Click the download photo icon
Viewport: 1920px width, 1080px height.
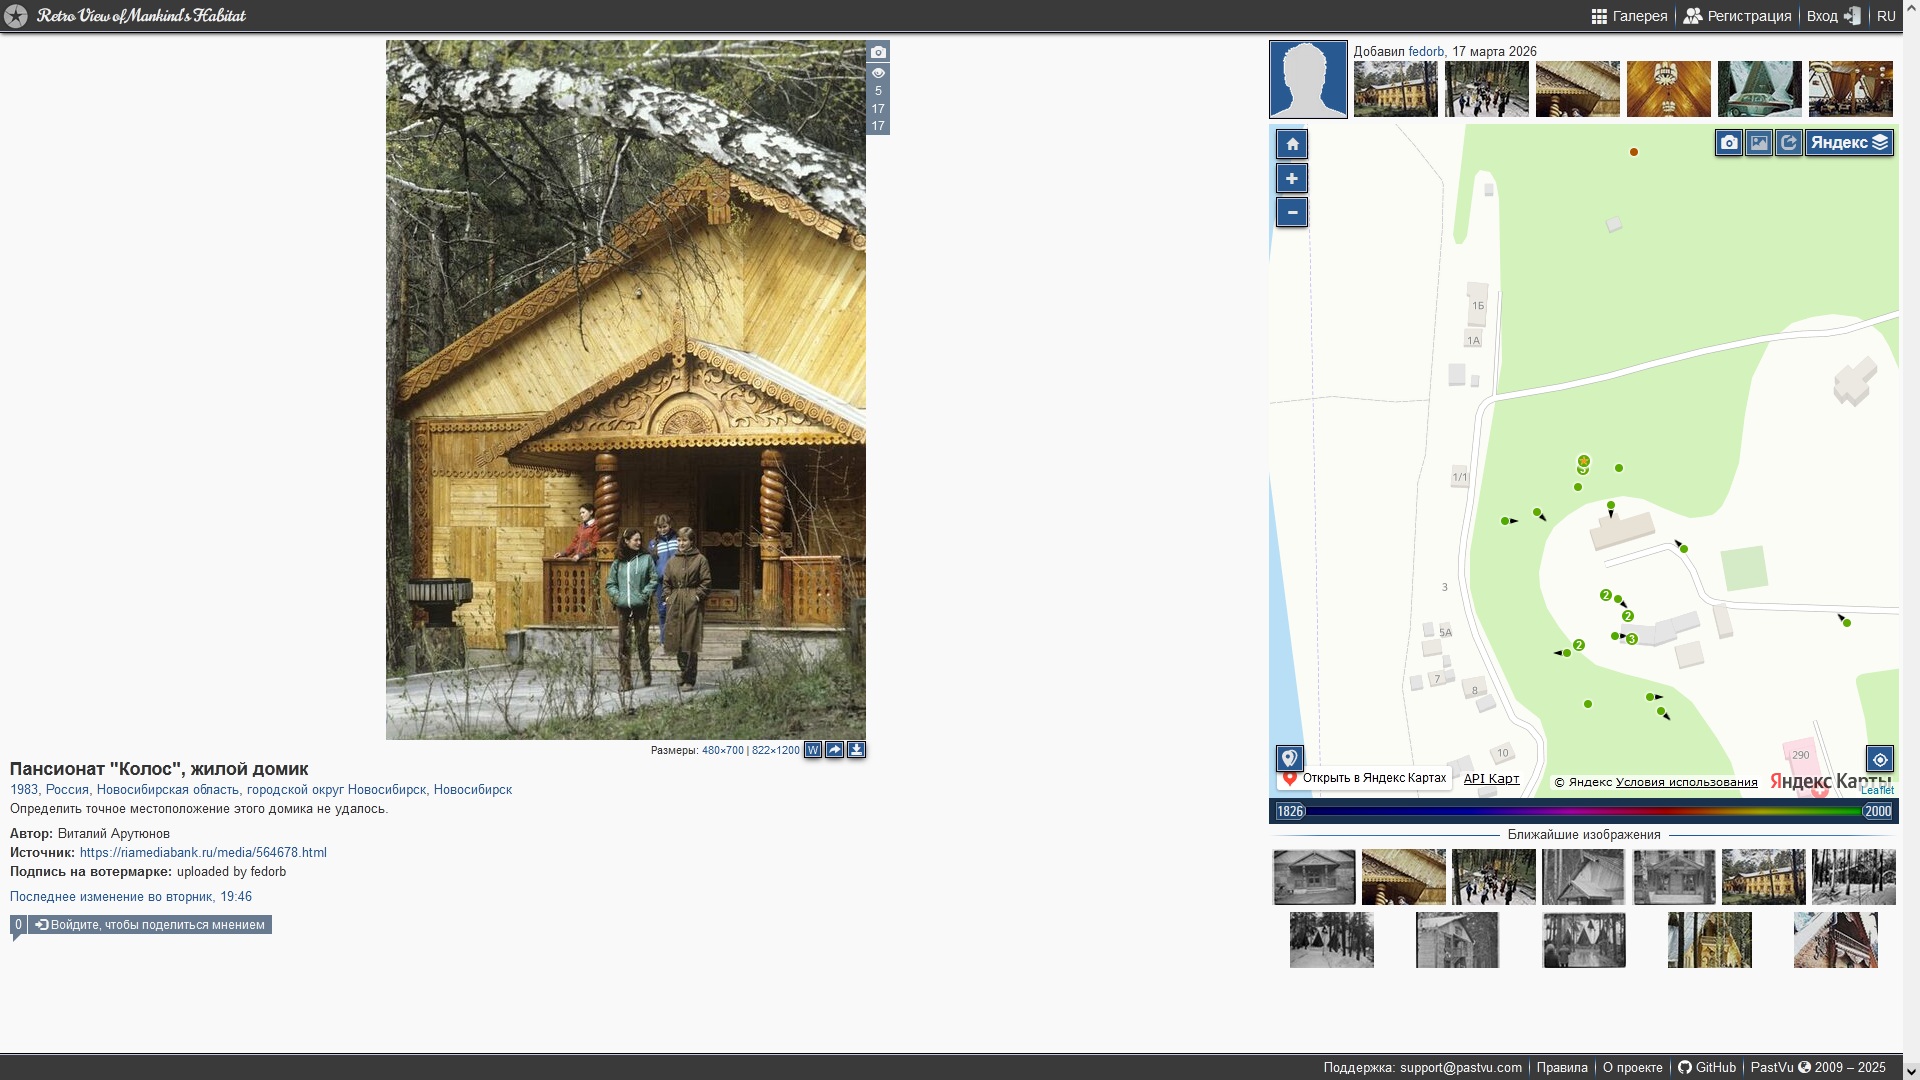tap(857, 750)
